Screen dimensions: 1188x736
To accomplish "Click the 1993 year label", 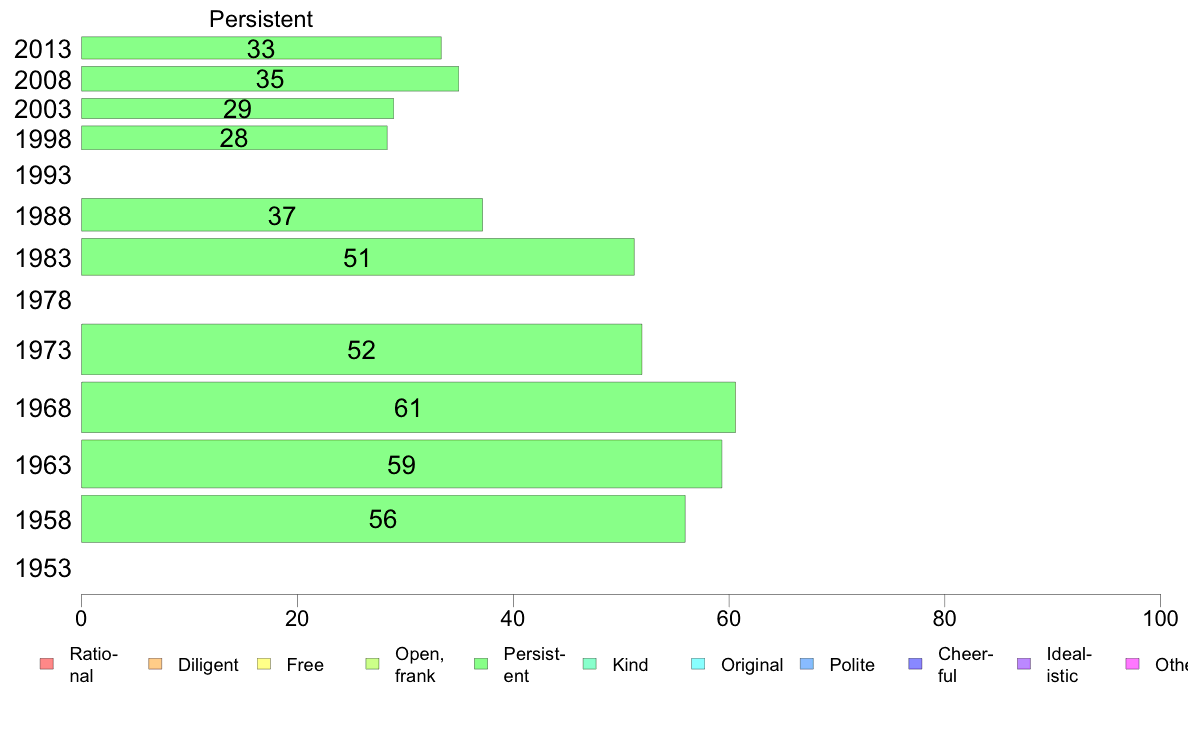I will (x=43, y=175).
